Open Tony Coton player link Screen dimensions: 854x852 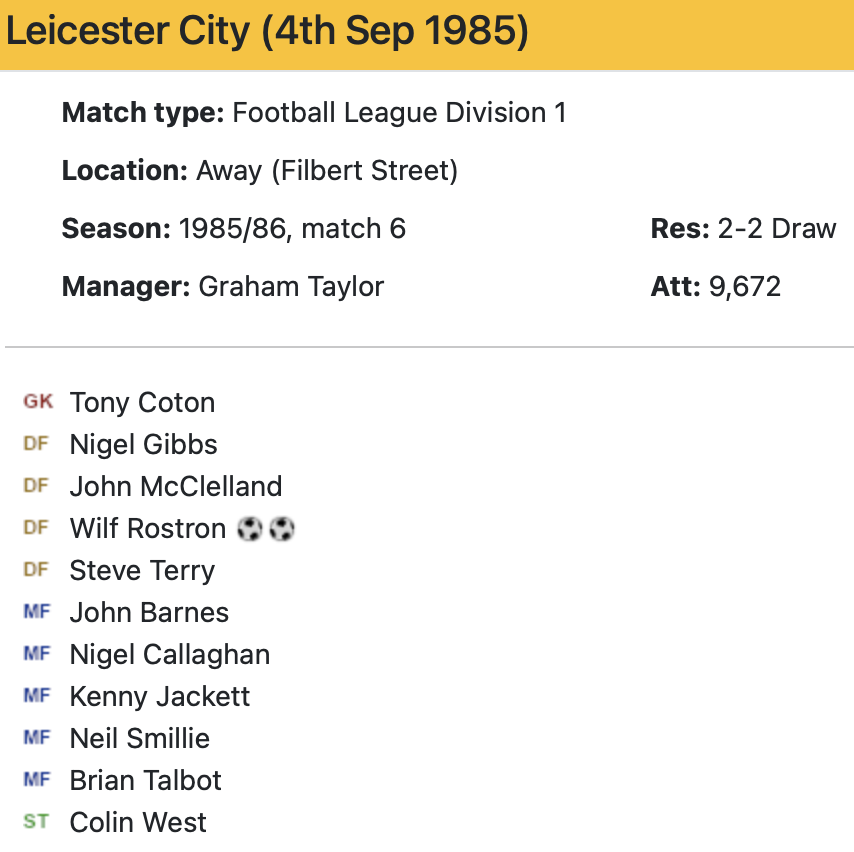(x=142, y=403)
